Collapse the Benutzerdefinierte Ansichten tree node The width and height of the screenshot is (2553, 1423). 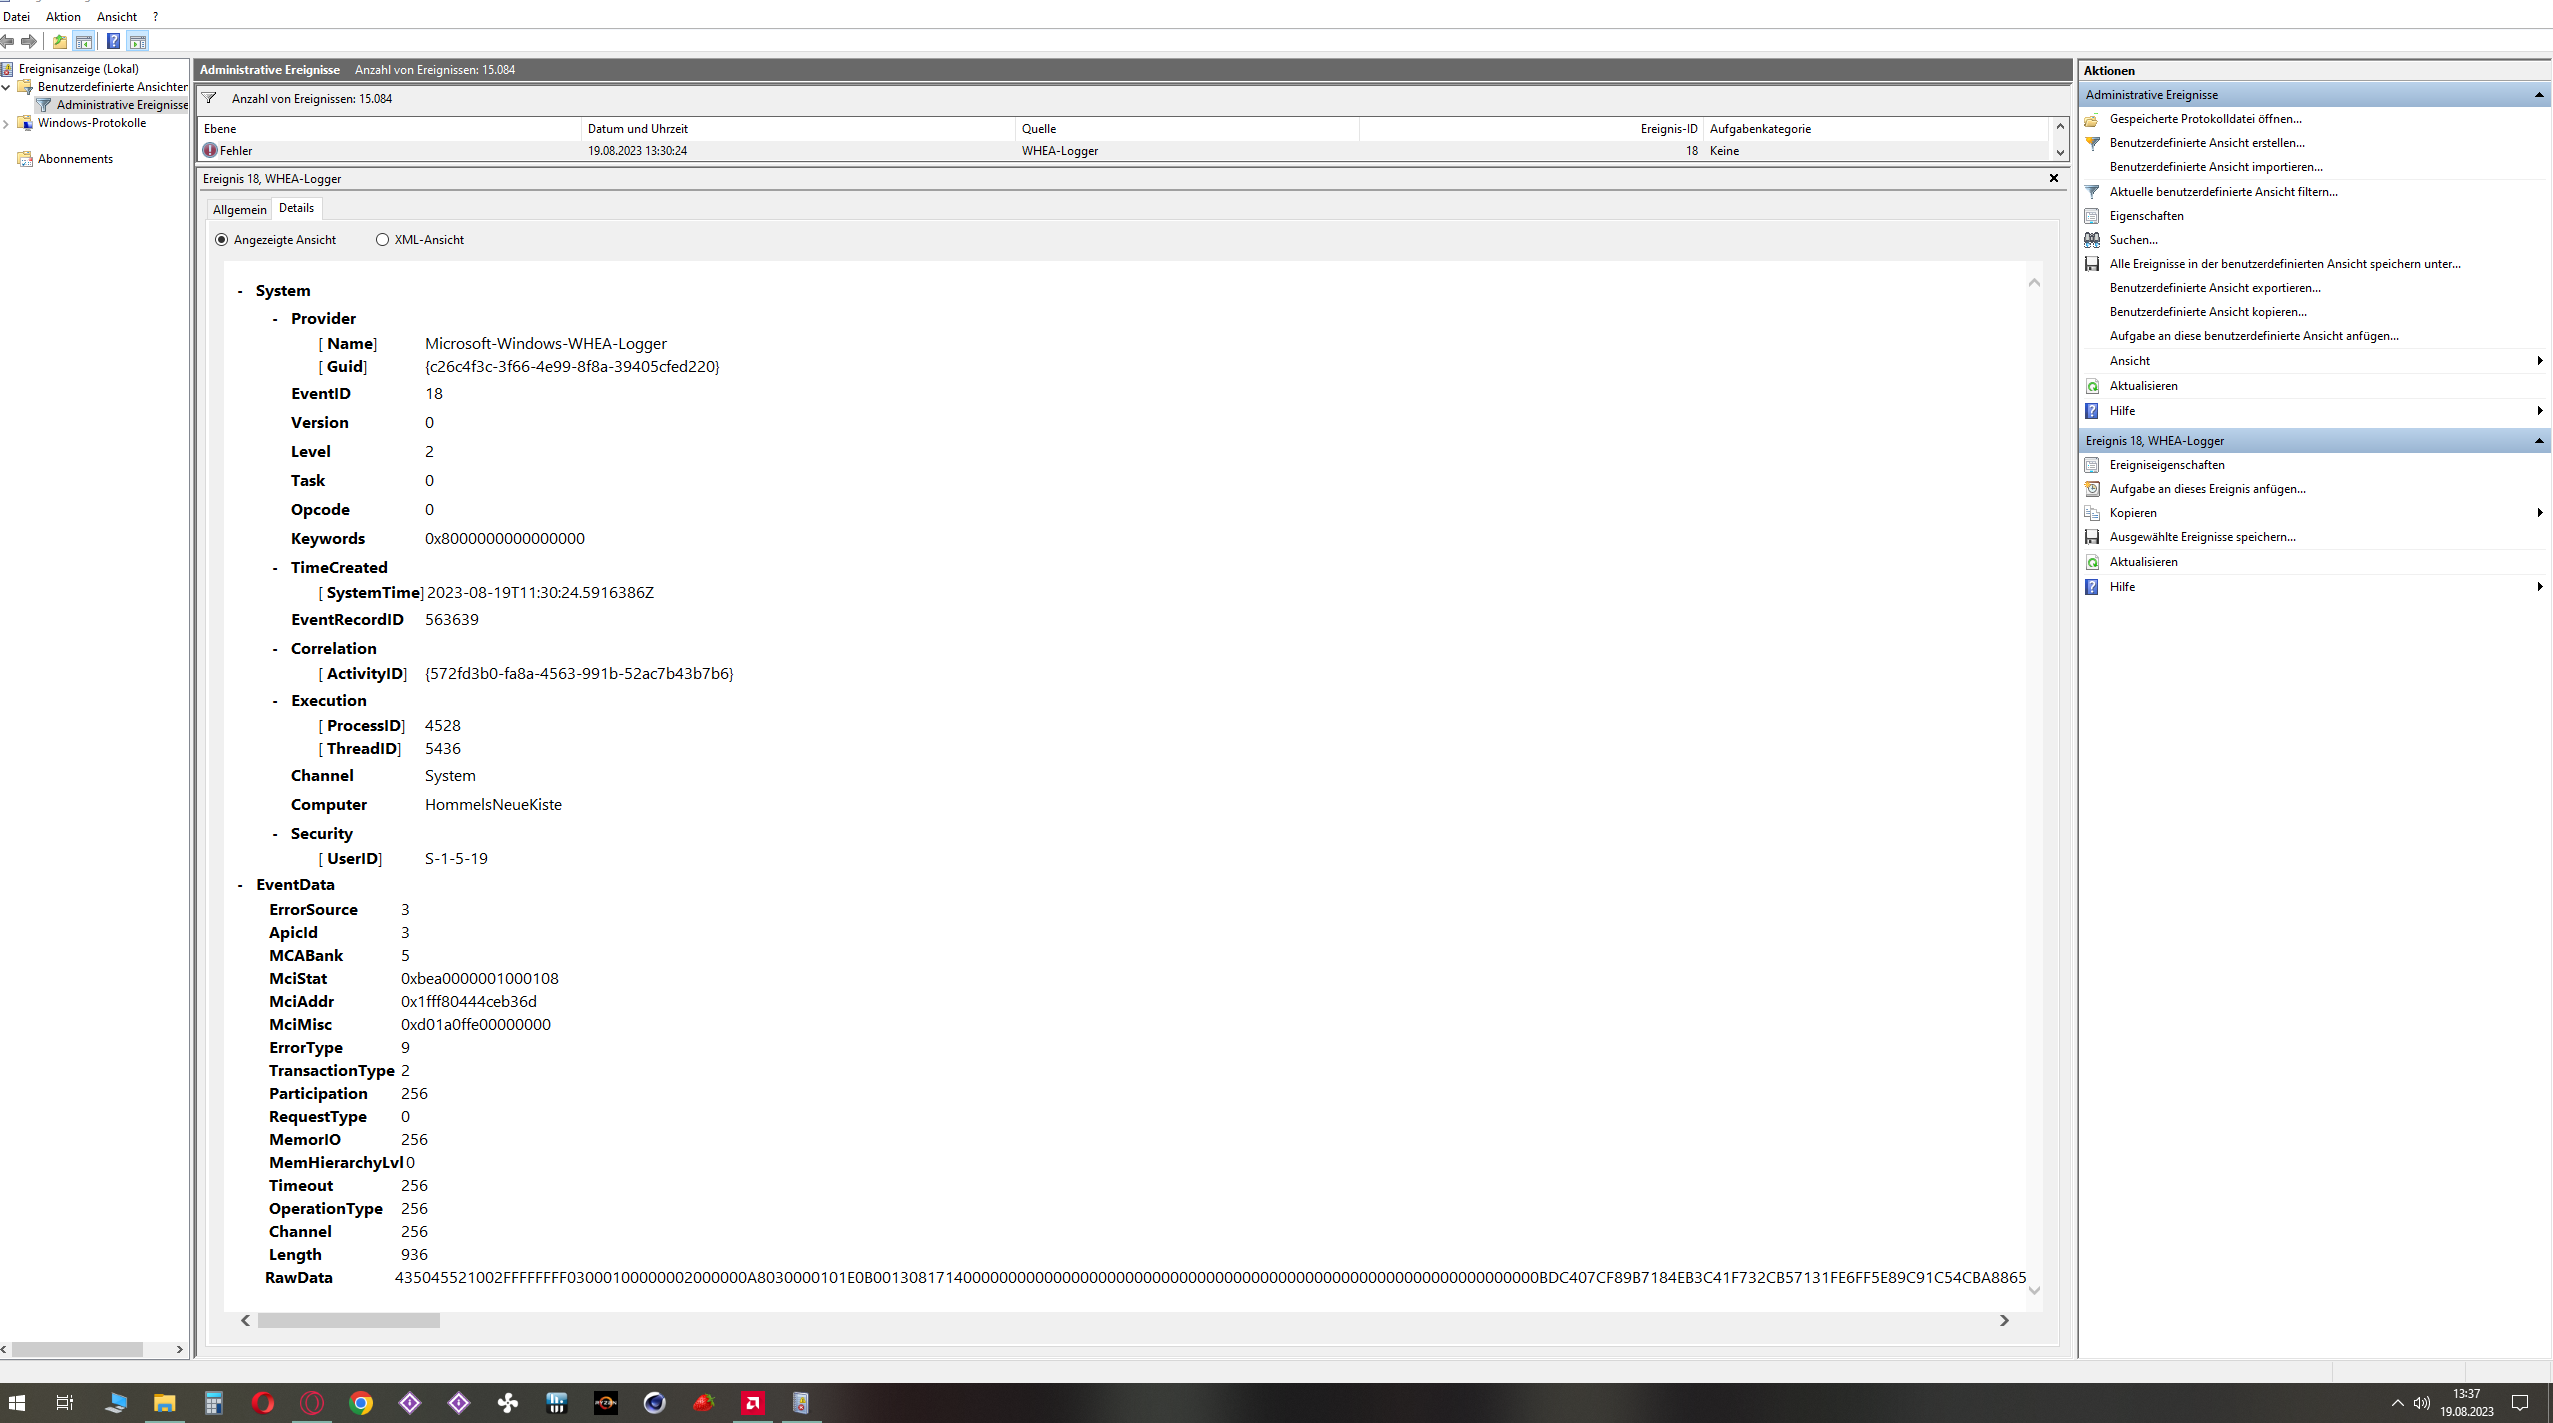click(x=6, y=87)
